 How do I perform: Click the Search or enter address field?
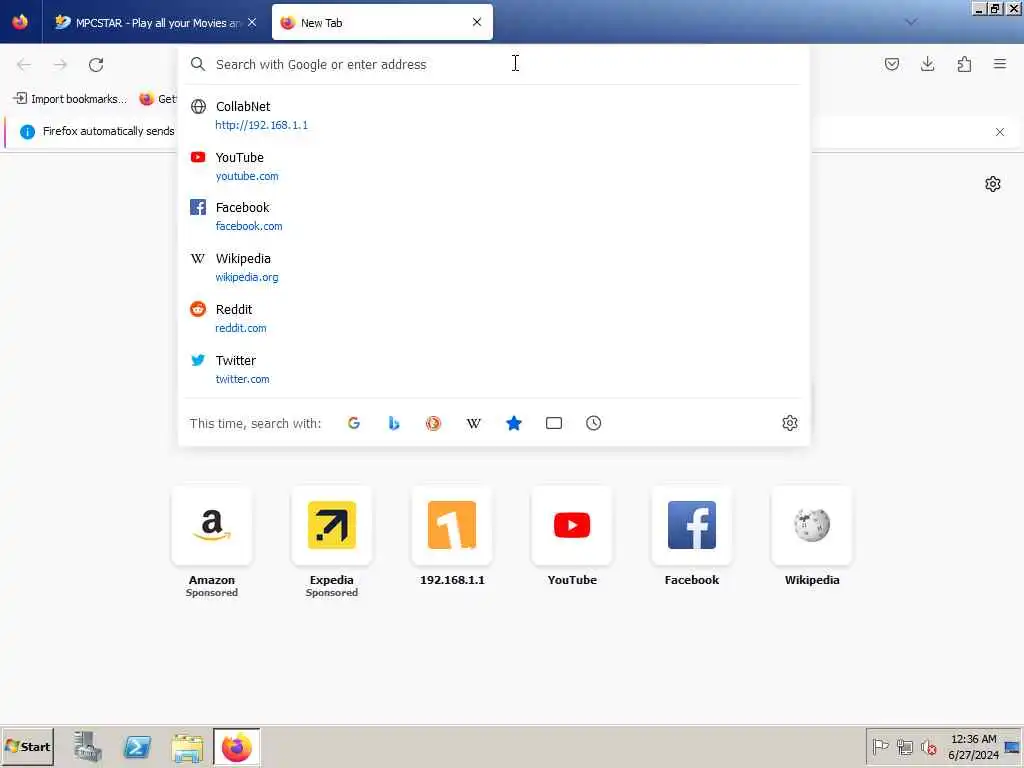[493, 64]
